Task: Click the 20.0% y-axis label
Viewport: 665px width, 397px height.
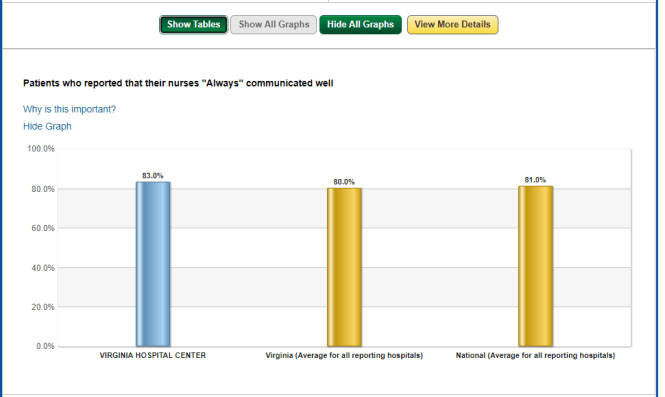Action: pos(43,307)
